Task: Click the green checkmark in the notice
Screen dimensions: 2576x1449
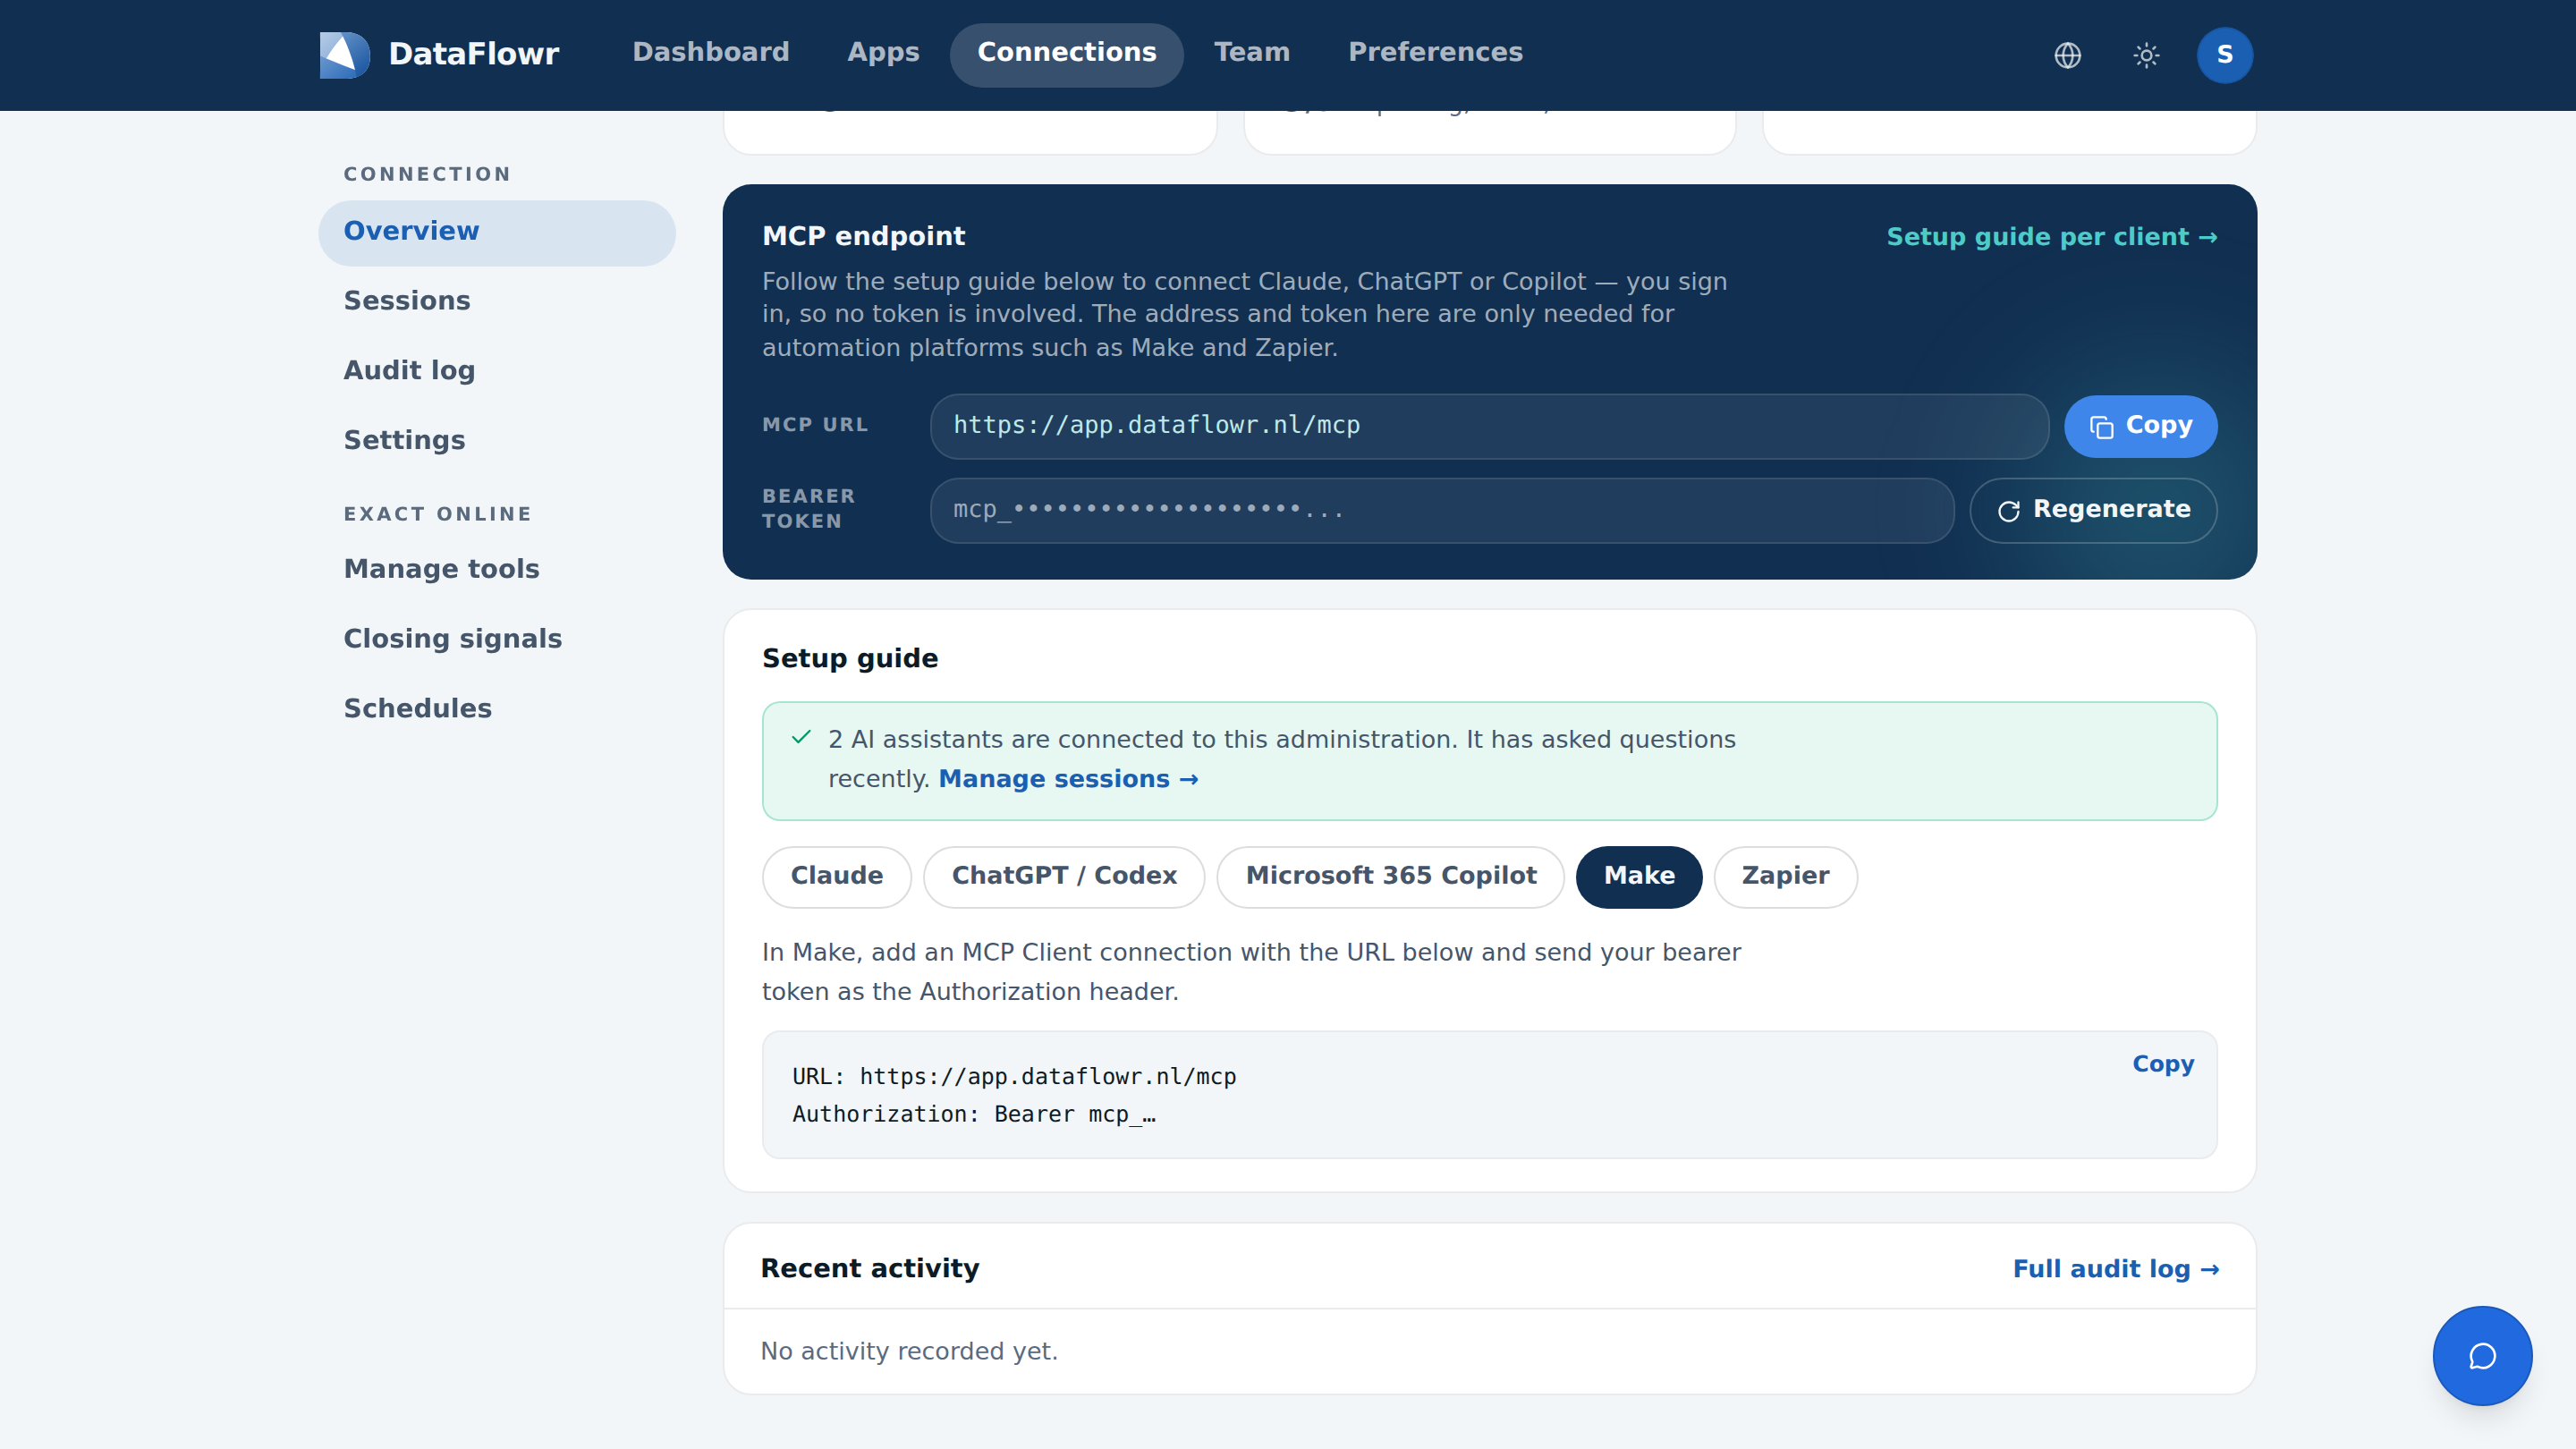Action: pos(801,737)
